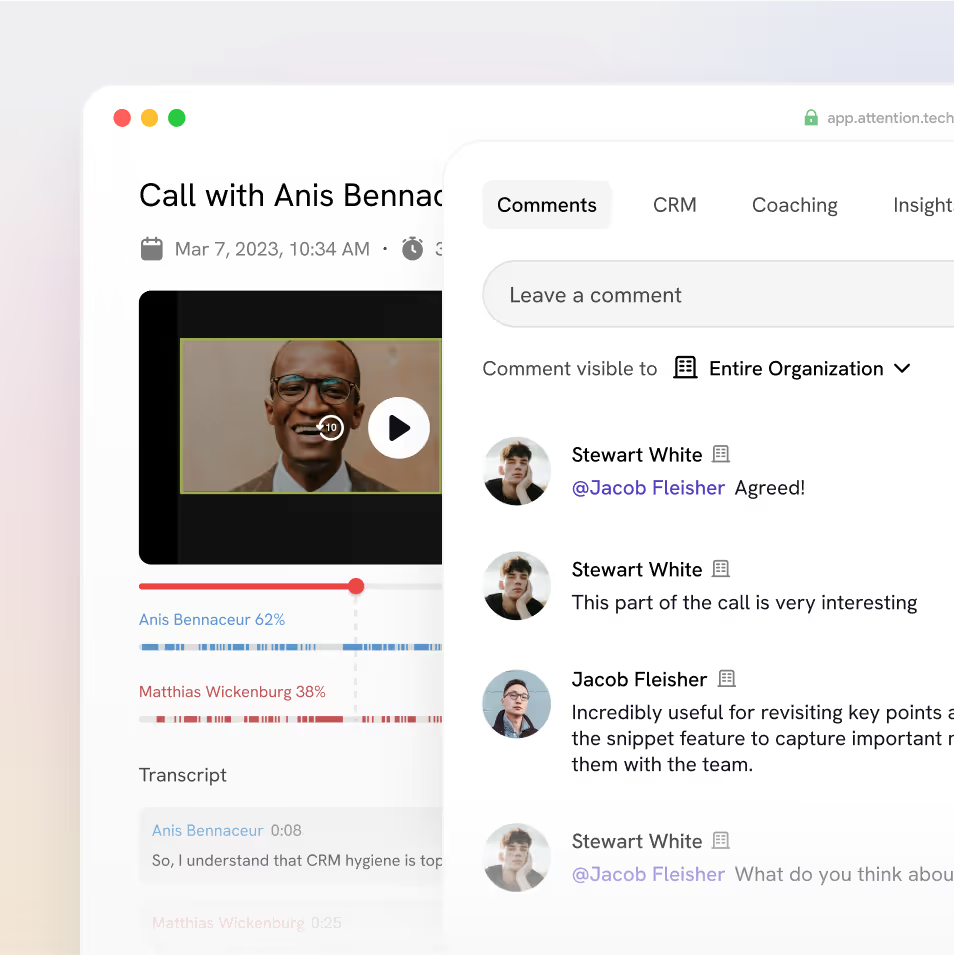Open the Coaching tab
The image size is (954, 955).
(794, 205)
